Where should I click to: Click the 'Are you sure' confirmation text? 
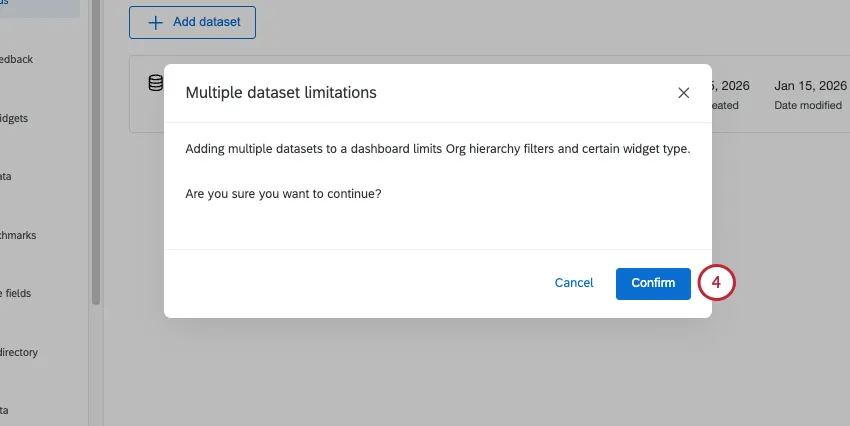click(283, 194)
